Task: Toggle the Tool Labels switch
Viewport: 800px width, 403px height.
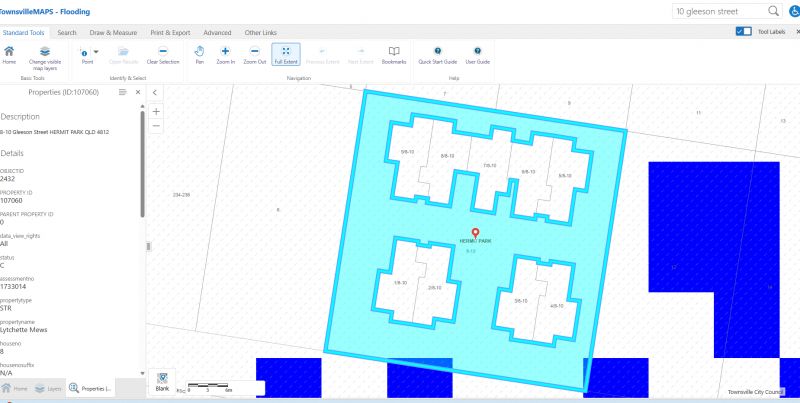Action: point(743,32)
